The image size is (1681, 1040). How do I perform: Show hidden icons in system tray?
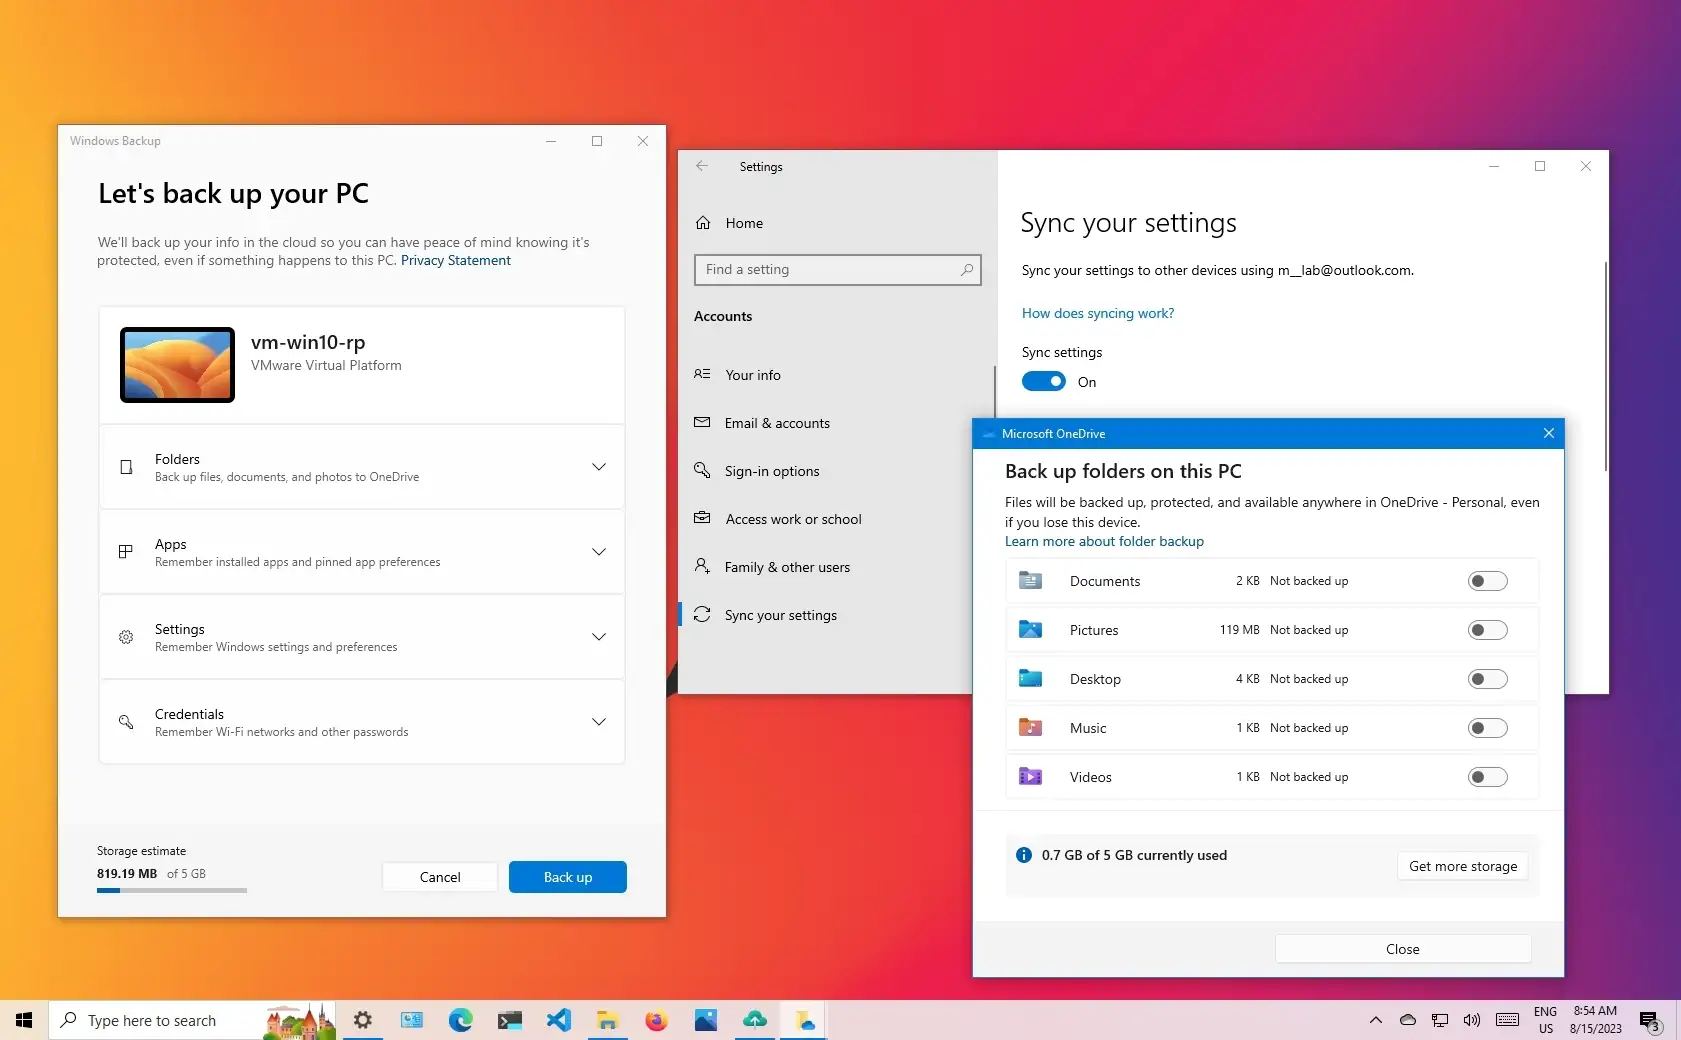click(x=1376, y=1020)
